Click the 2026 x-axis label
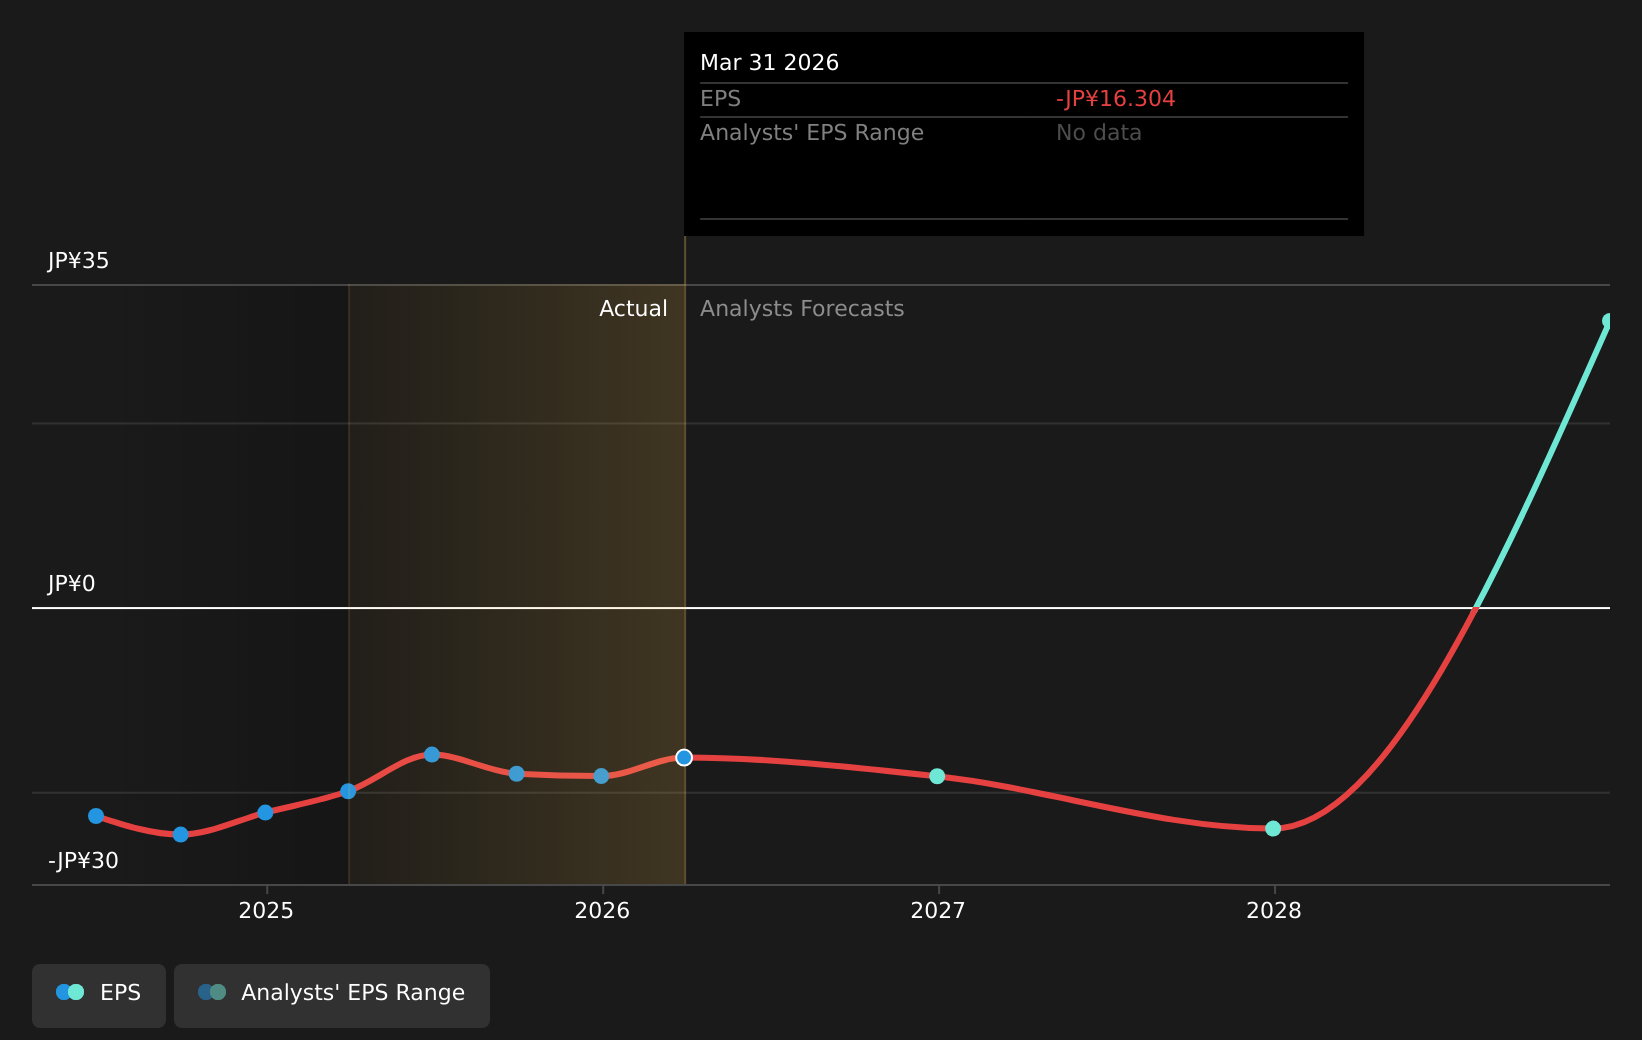This screenshot has height=1040, width=1642. pos(602,911)
